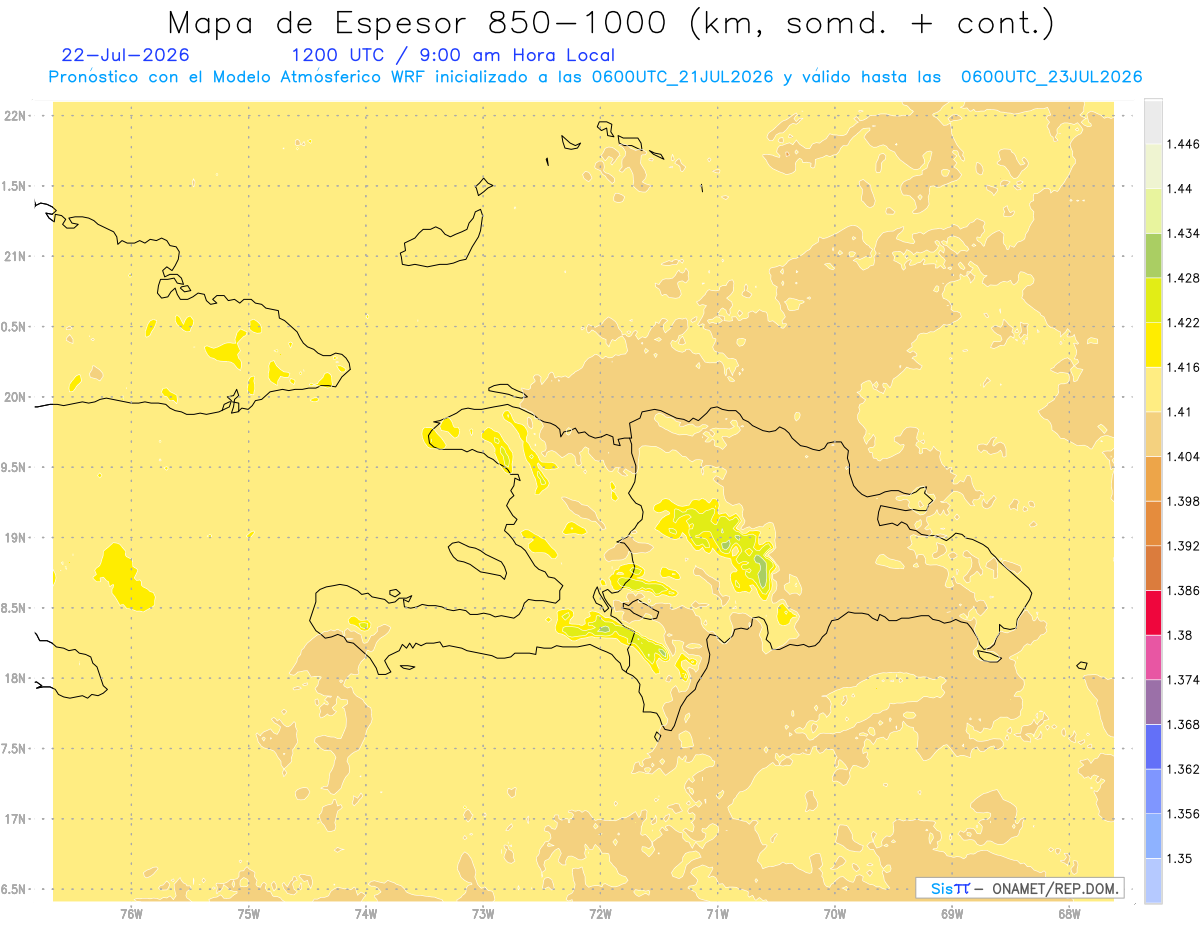Click the 71W longitude label
1200x927 pixels.
coord(717,914)
